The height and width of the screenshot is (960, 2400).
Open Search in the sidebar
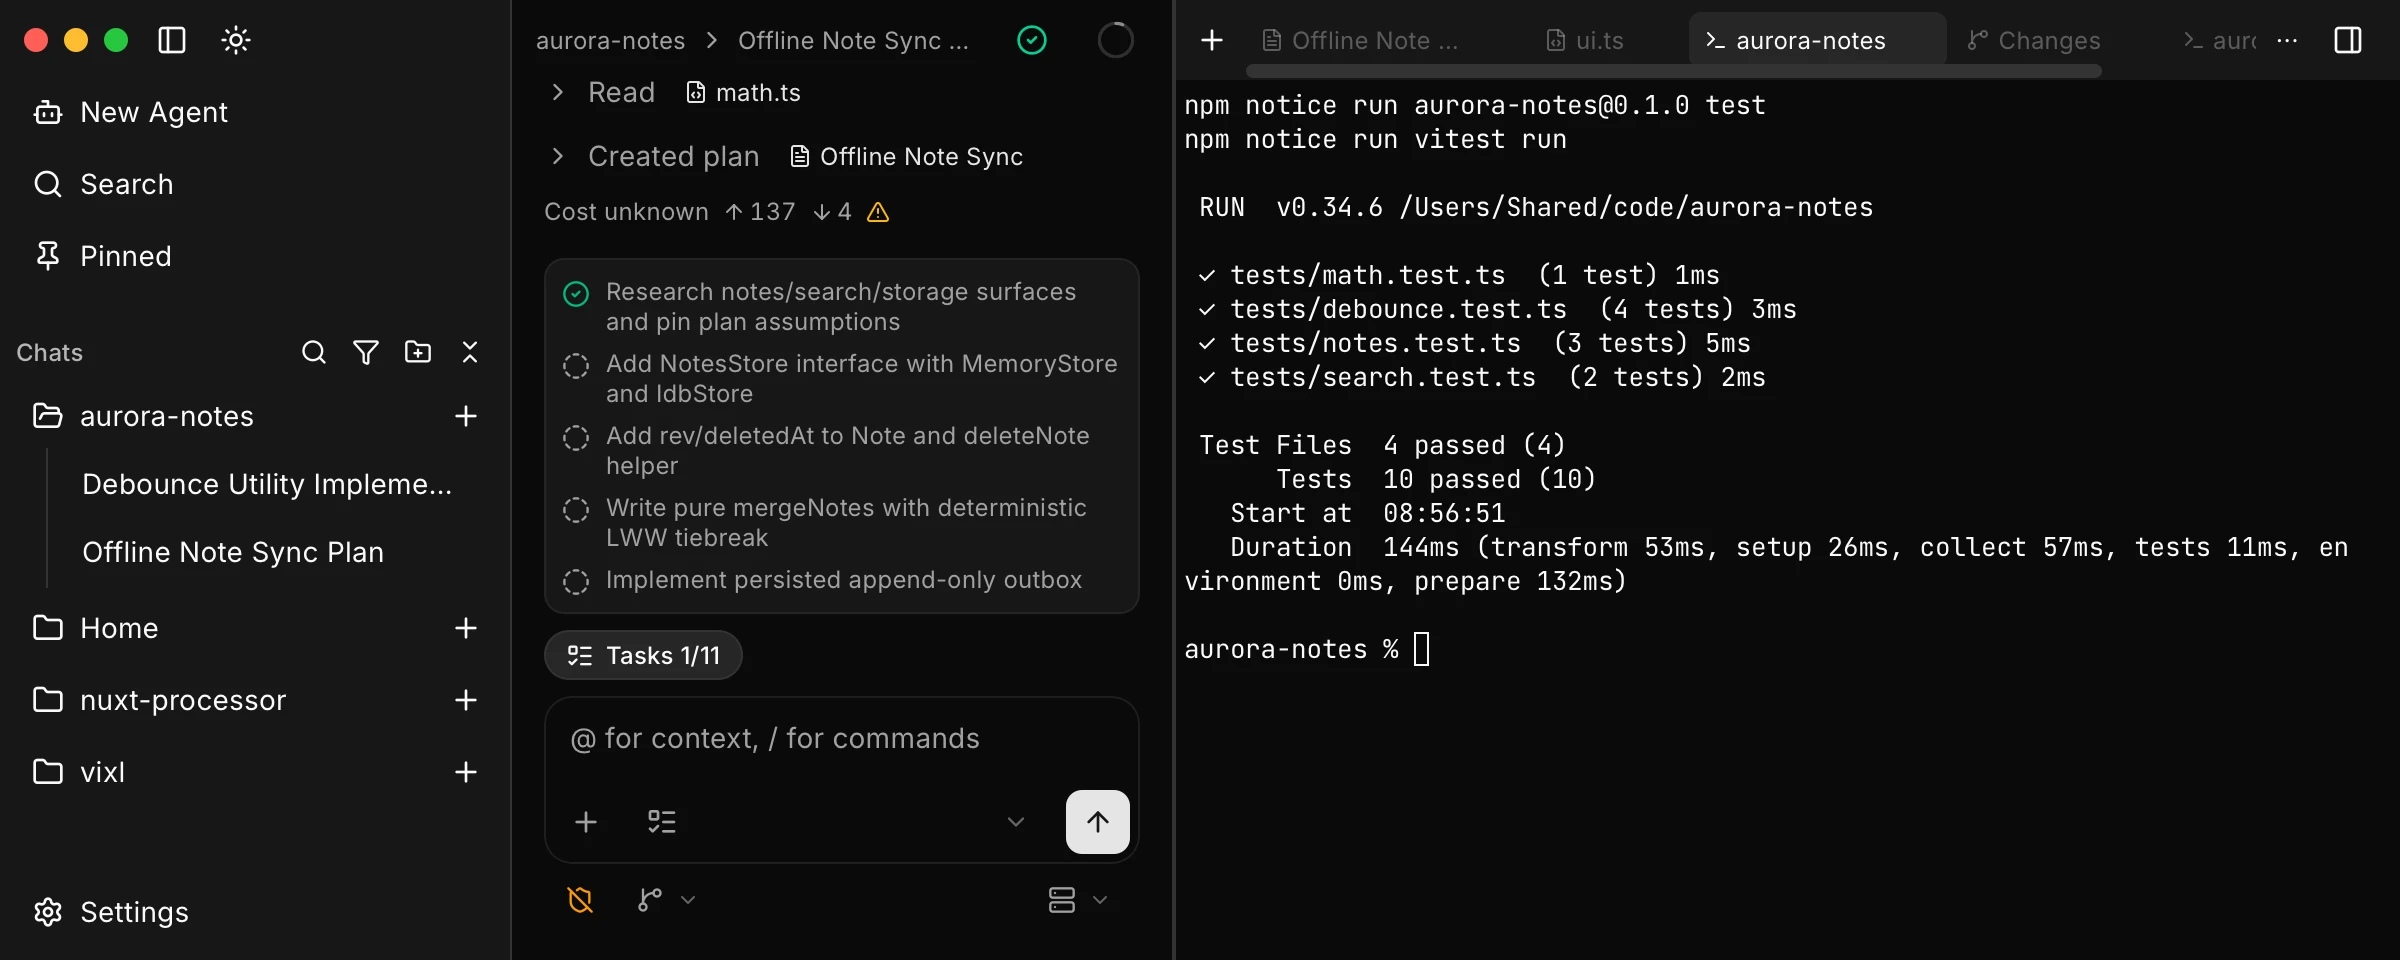pos(103,184)
